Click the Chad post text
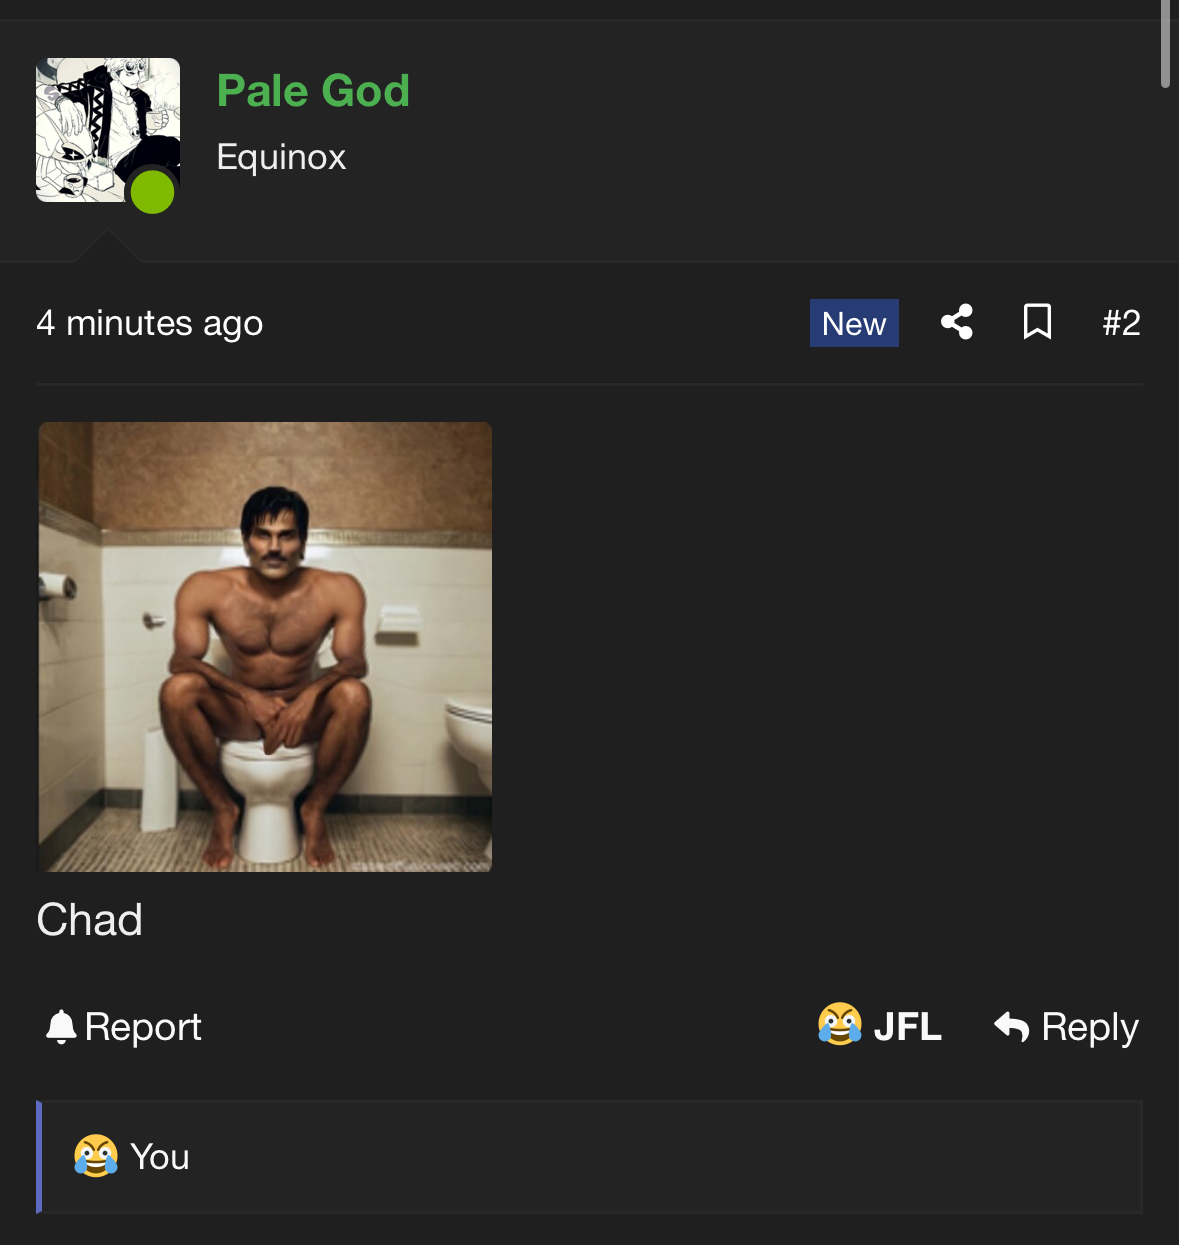Screen dimensions: 1179x1245 (x=90, y=919)
